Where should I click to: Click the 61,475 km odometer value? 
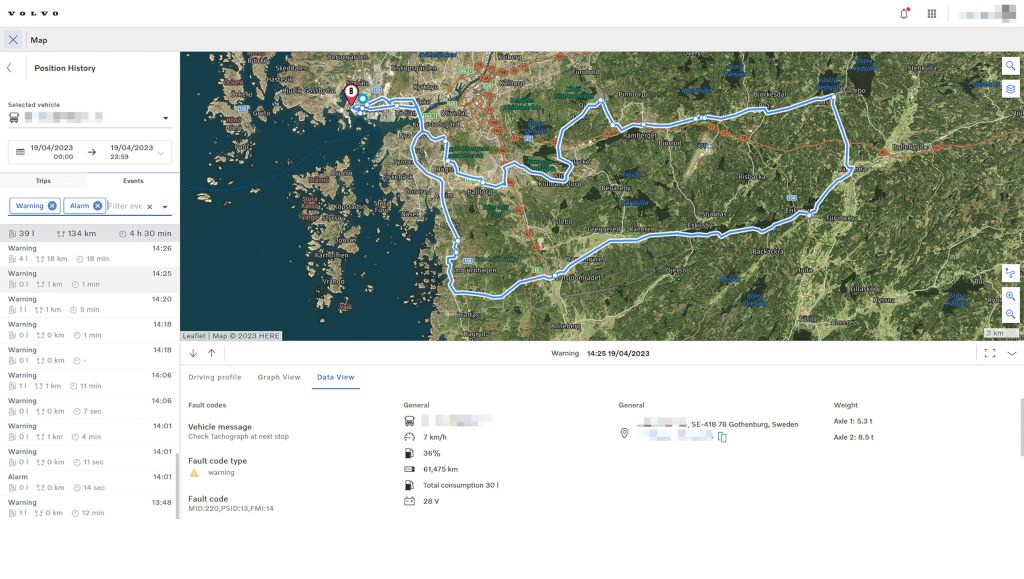[x=440, y=469]
